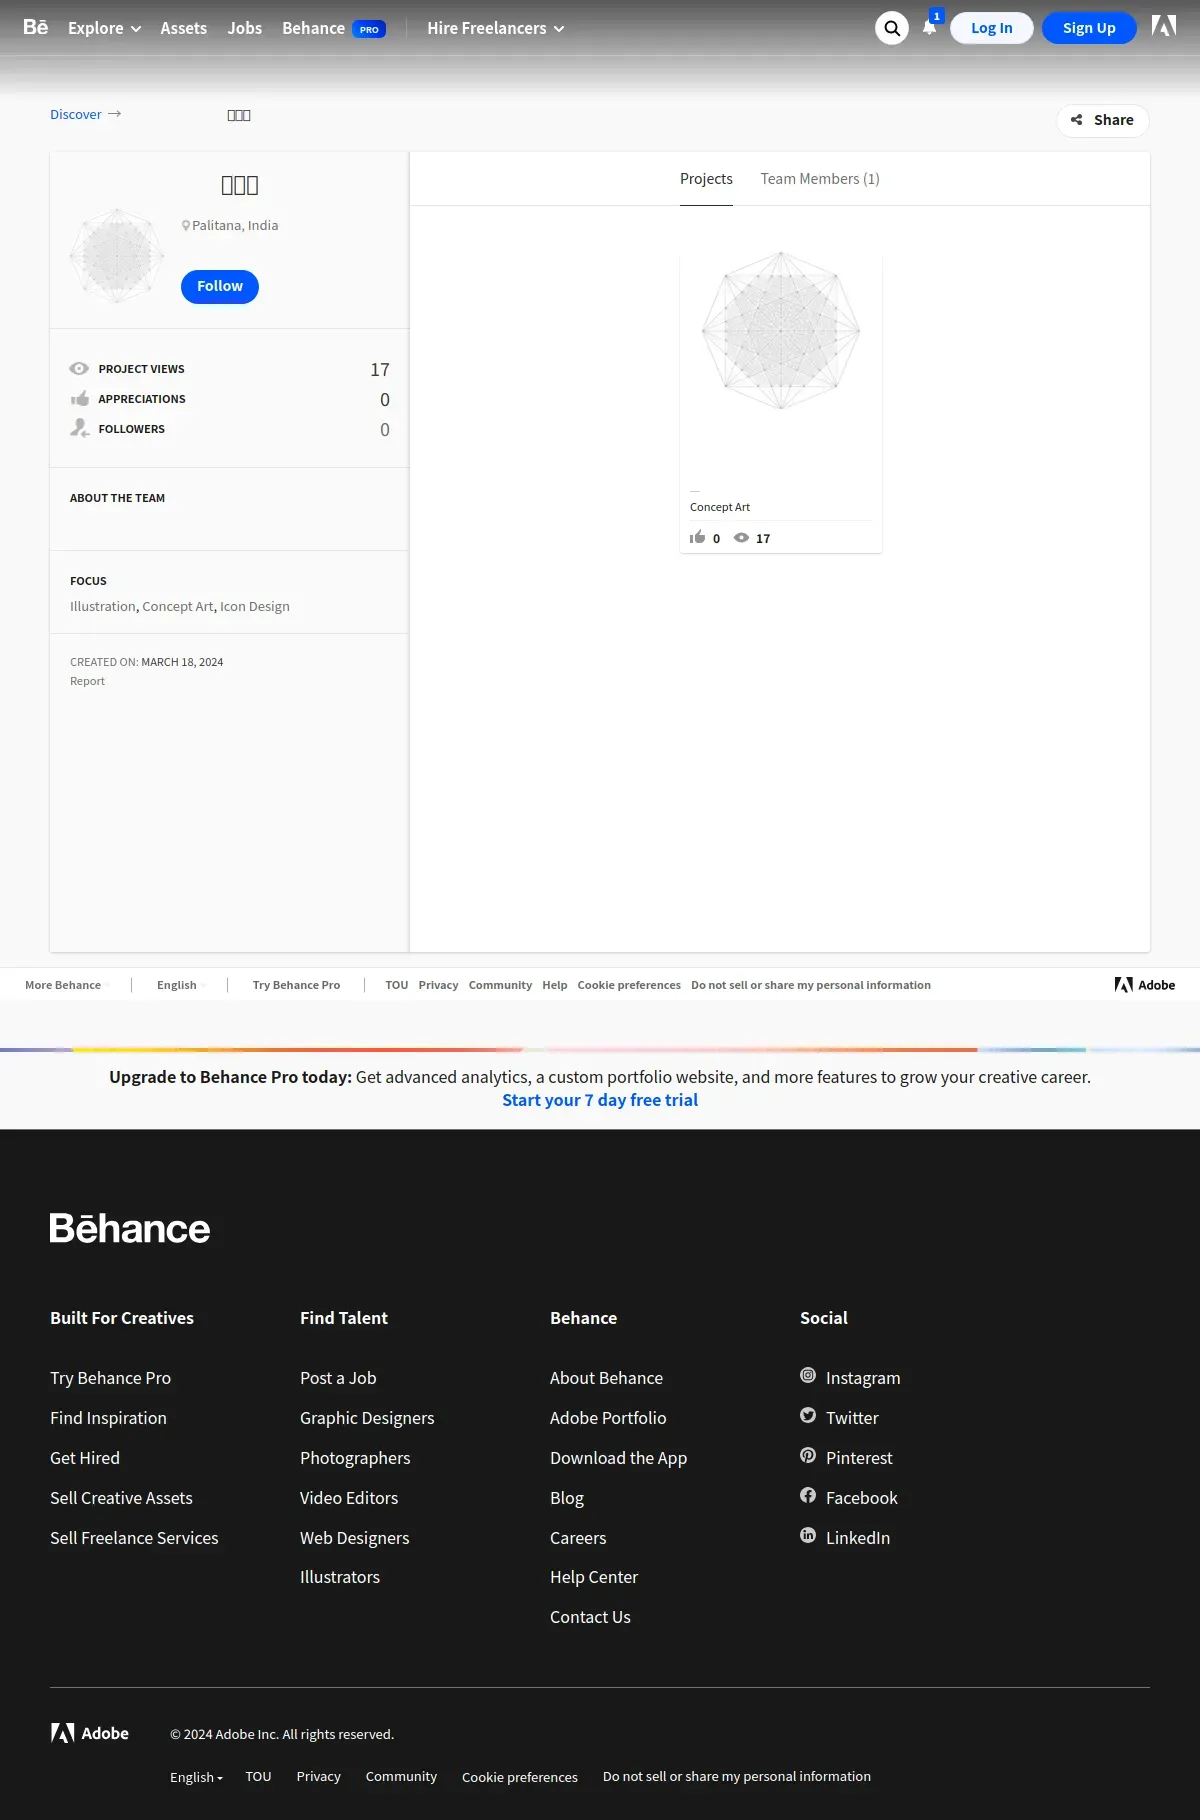The height and width of the screenshot is (1820, 1200).
Task: Click the Report link
Action: pos(87,681)
